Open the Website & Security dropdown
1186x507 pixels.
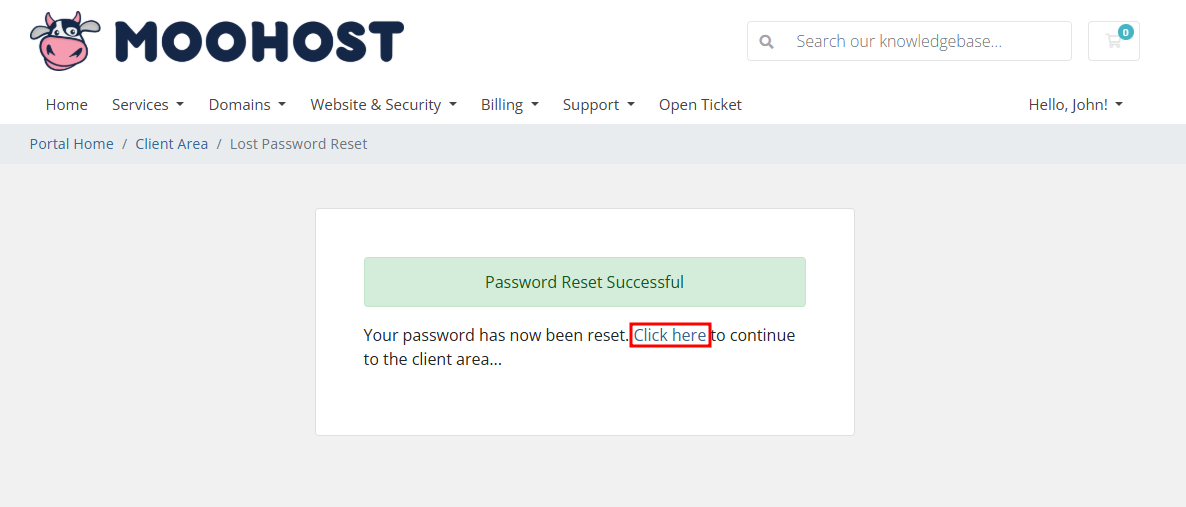coord(383,104)
